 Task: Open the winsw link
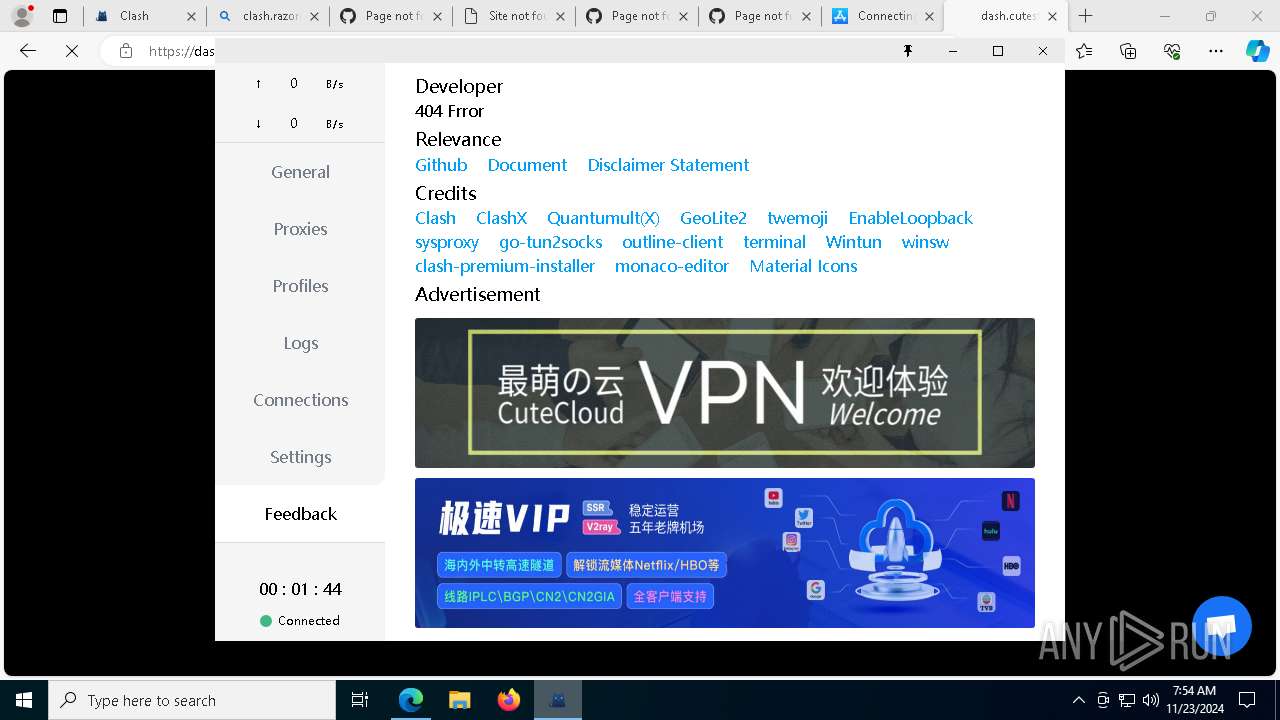[925, 242]
